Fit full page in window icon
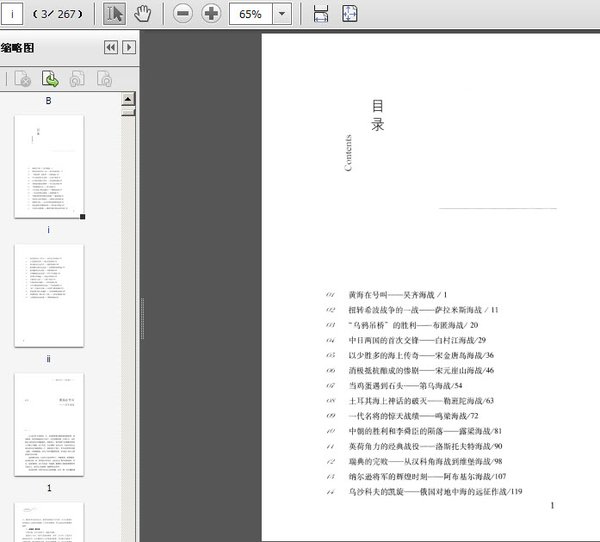The width and height of the screenshot is (600, 542). [x=350, y=14]
